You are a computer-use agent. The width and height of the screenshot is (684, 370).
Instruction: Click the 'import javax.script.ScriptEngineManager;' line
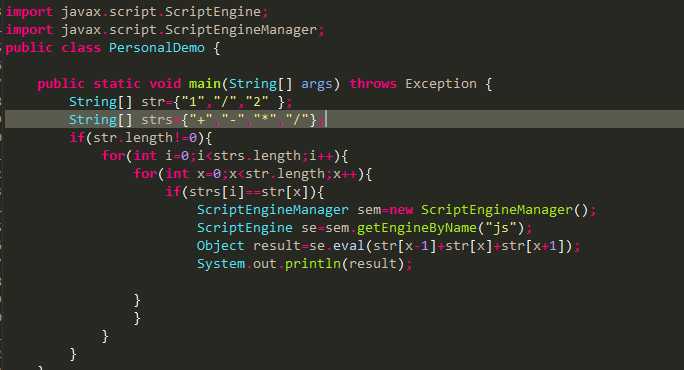(165, 30)
